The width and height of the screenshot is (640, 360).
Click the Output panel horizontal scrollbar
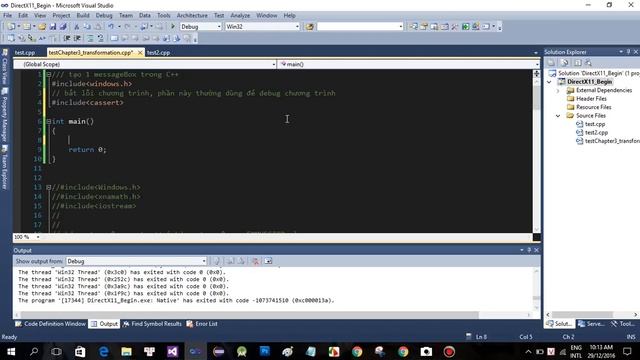(x=249, y=315)
